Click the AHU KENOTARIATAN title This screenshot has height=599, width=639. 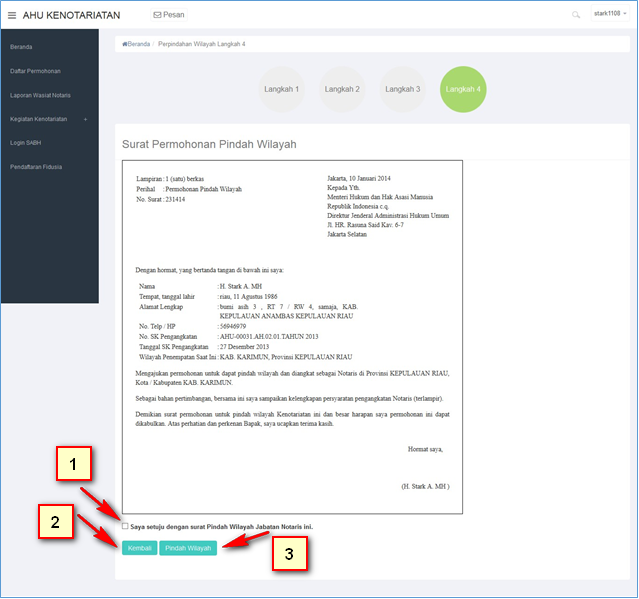[71, 16]
